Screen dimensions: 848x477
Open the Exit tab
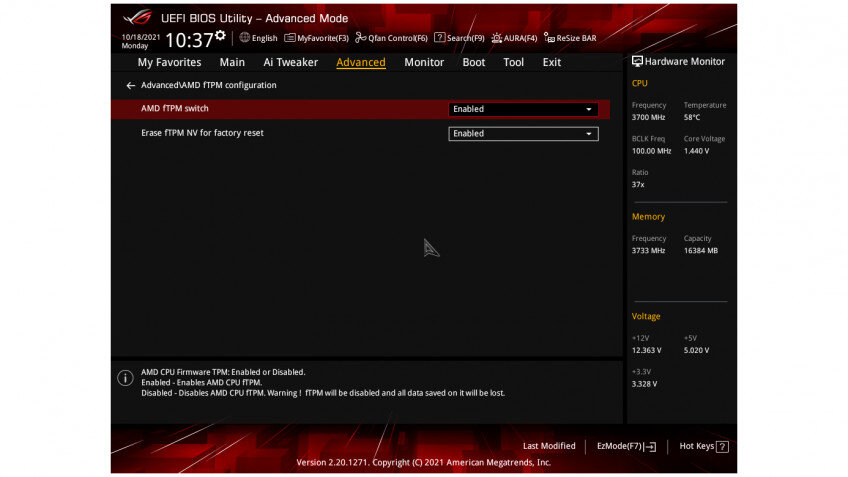pos(552,62)
